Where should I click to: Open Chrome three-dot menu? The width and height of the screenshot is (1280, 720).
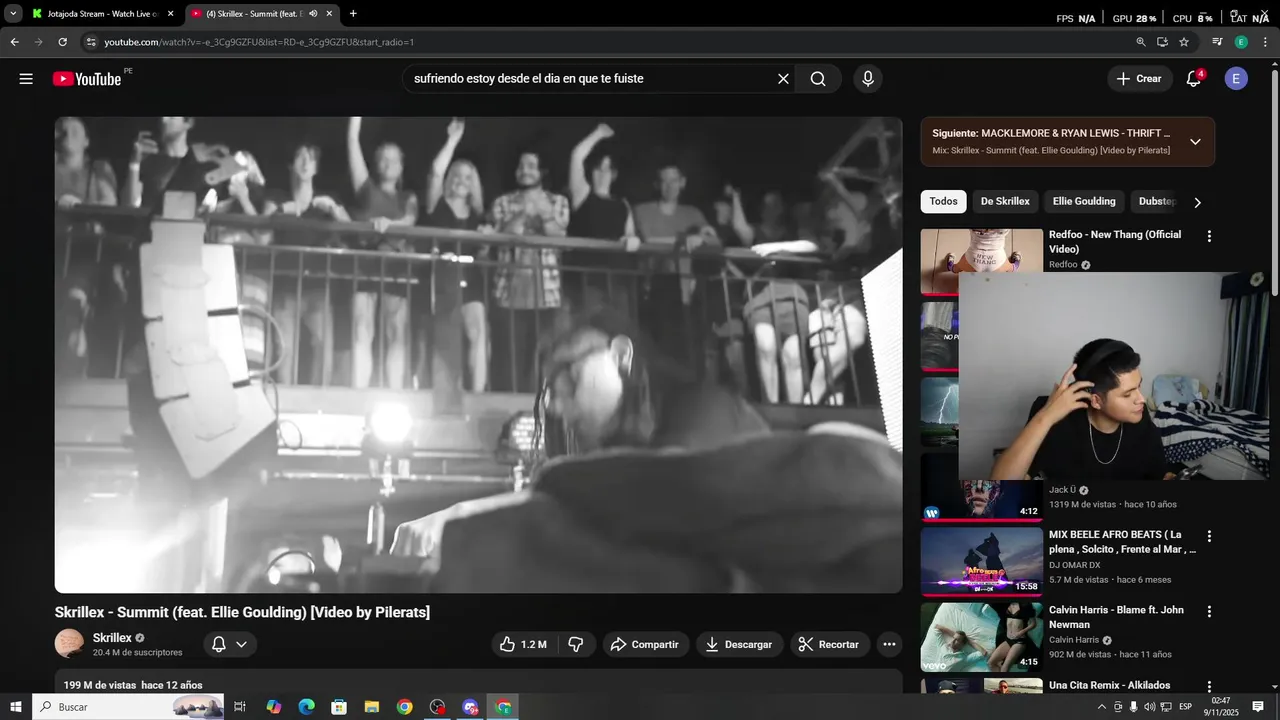(x=1264, y=42)
